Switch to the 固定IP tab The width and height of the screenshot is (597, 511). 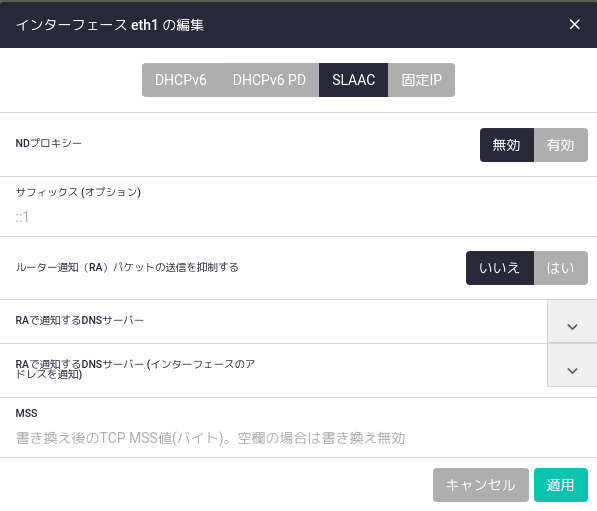pyautogui.click(x=421, y=80)
